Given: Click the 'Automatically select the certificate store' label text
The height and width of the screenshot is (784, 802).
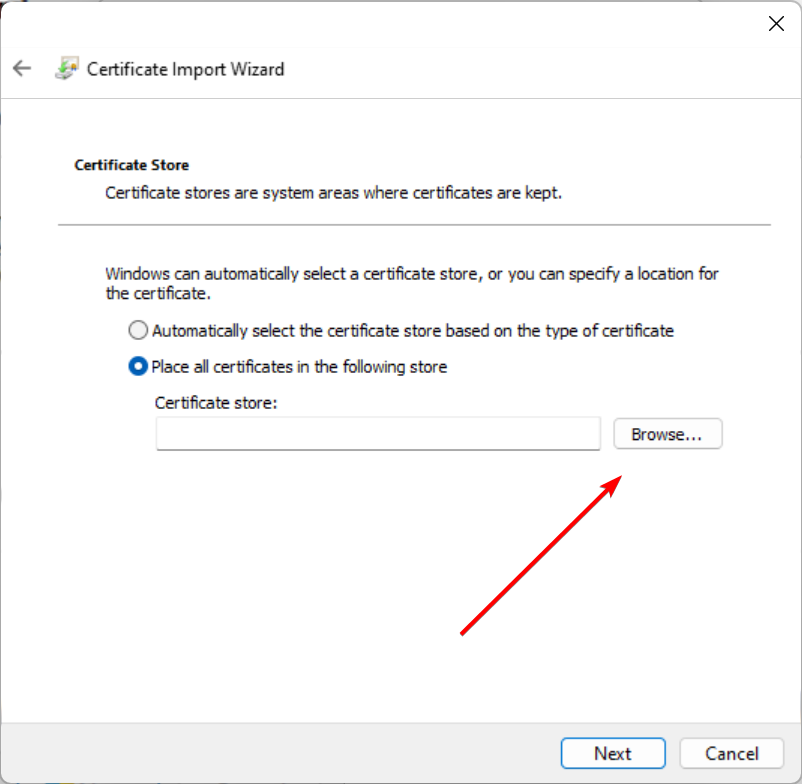Looking at the screenshot, I should [x=413, y=331].
